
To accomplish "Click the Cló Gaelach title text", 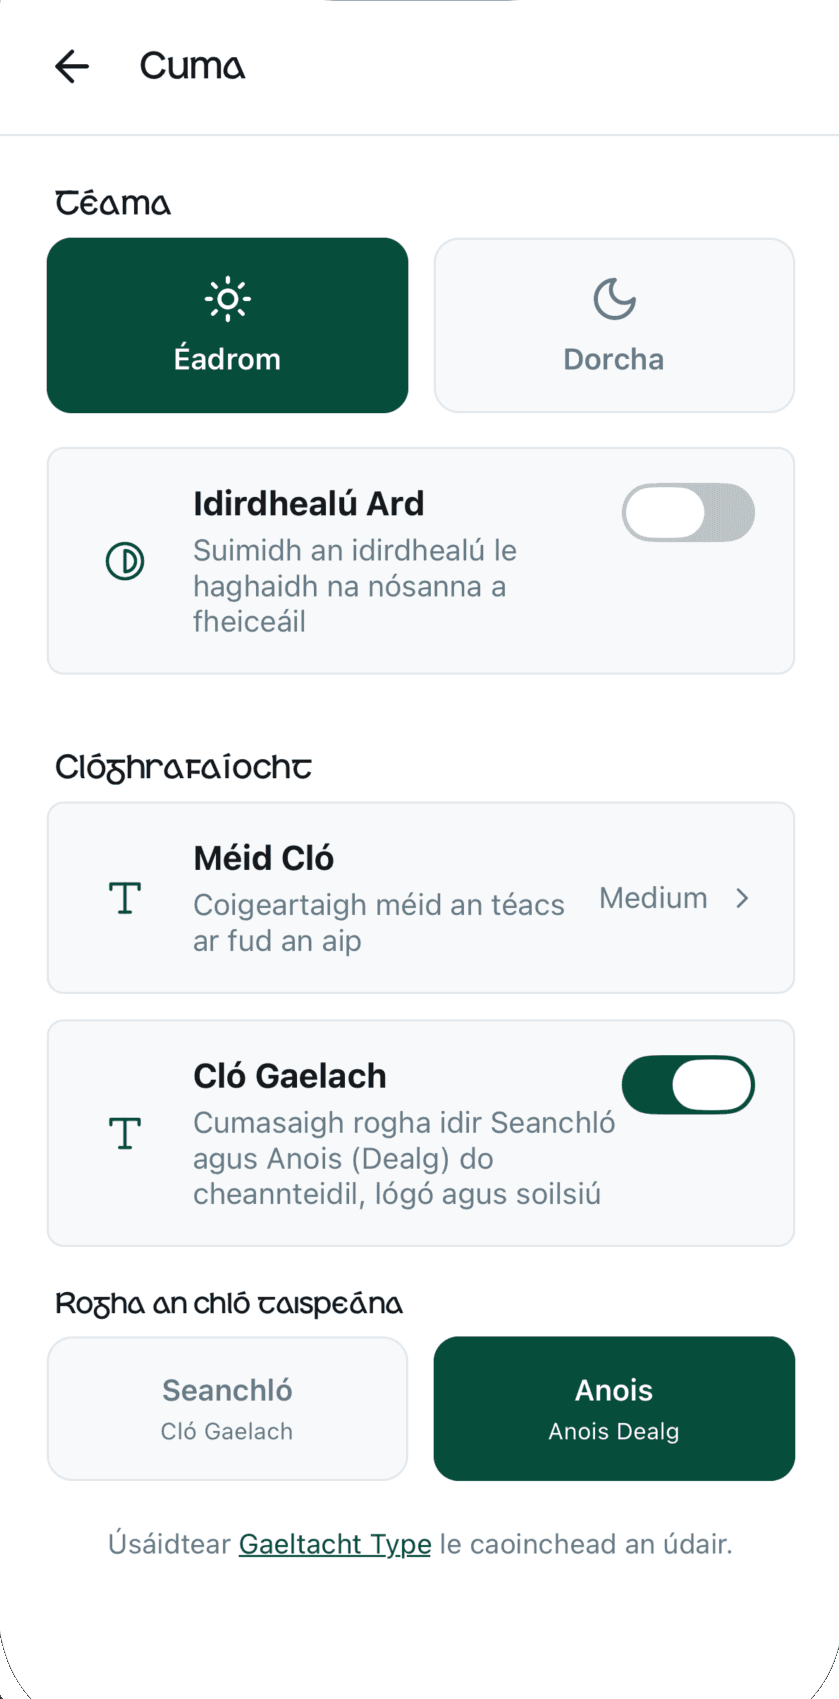I will point(290,1076).
